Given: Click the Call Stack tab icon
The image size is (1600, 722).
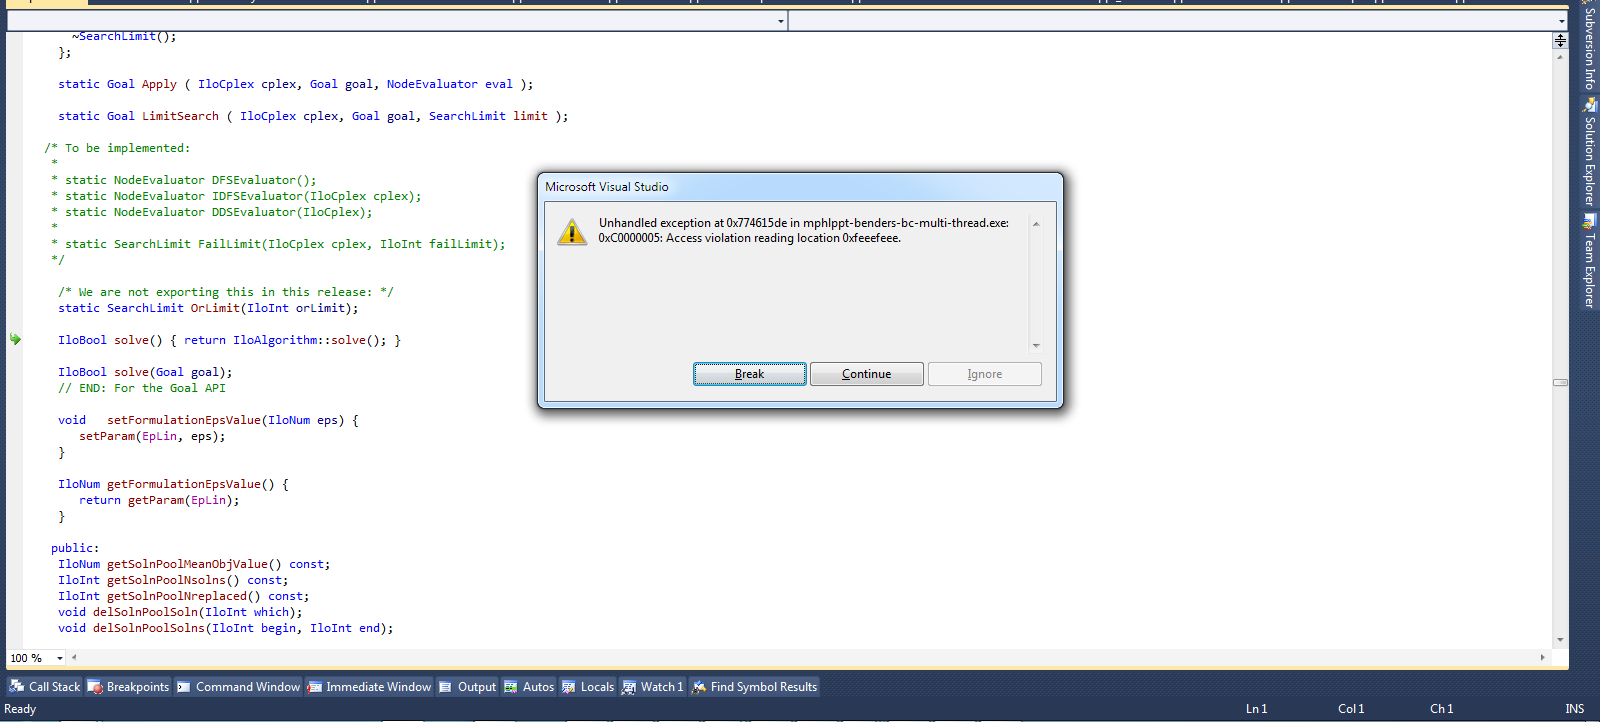Looking at the screenshot, I should click(x=17, y=687).
